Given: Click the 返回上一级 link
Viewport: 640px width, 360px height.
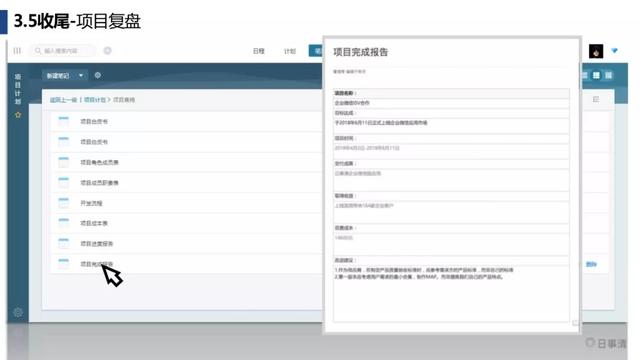Looking at the screenshot, I should tap(63, 100).
